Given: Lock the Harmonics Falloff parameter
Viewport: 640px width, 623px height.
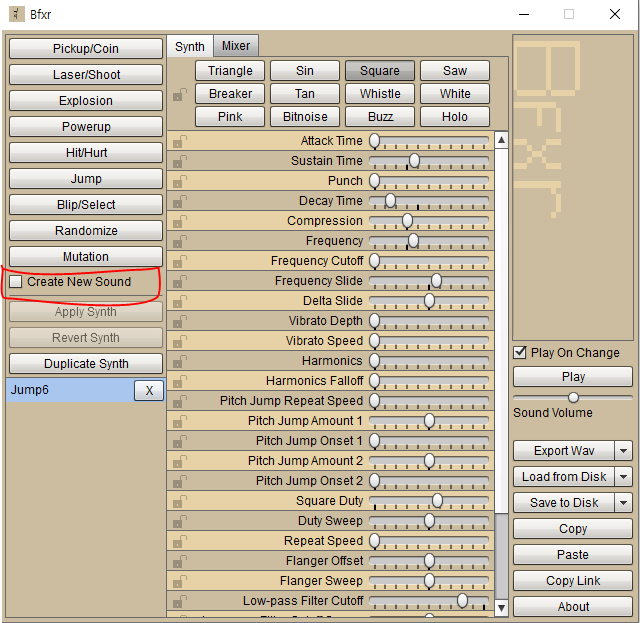Looking at the screenshot, I should (180, 381).
